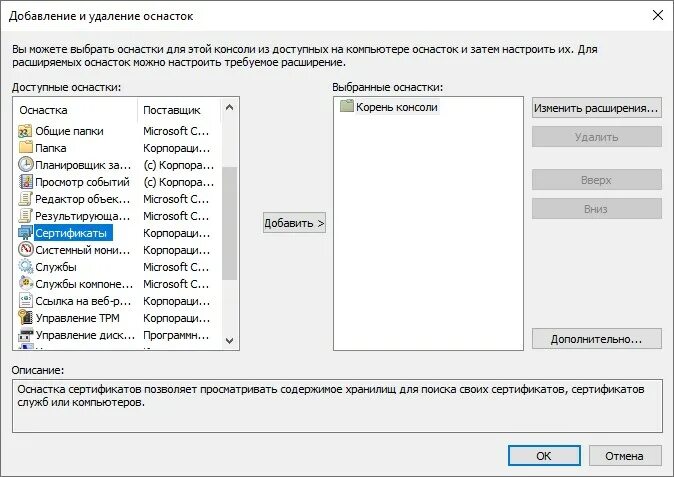Select the Ссылка на веб-ресурс icon
The image size is (674, 477).
[25, 301]
